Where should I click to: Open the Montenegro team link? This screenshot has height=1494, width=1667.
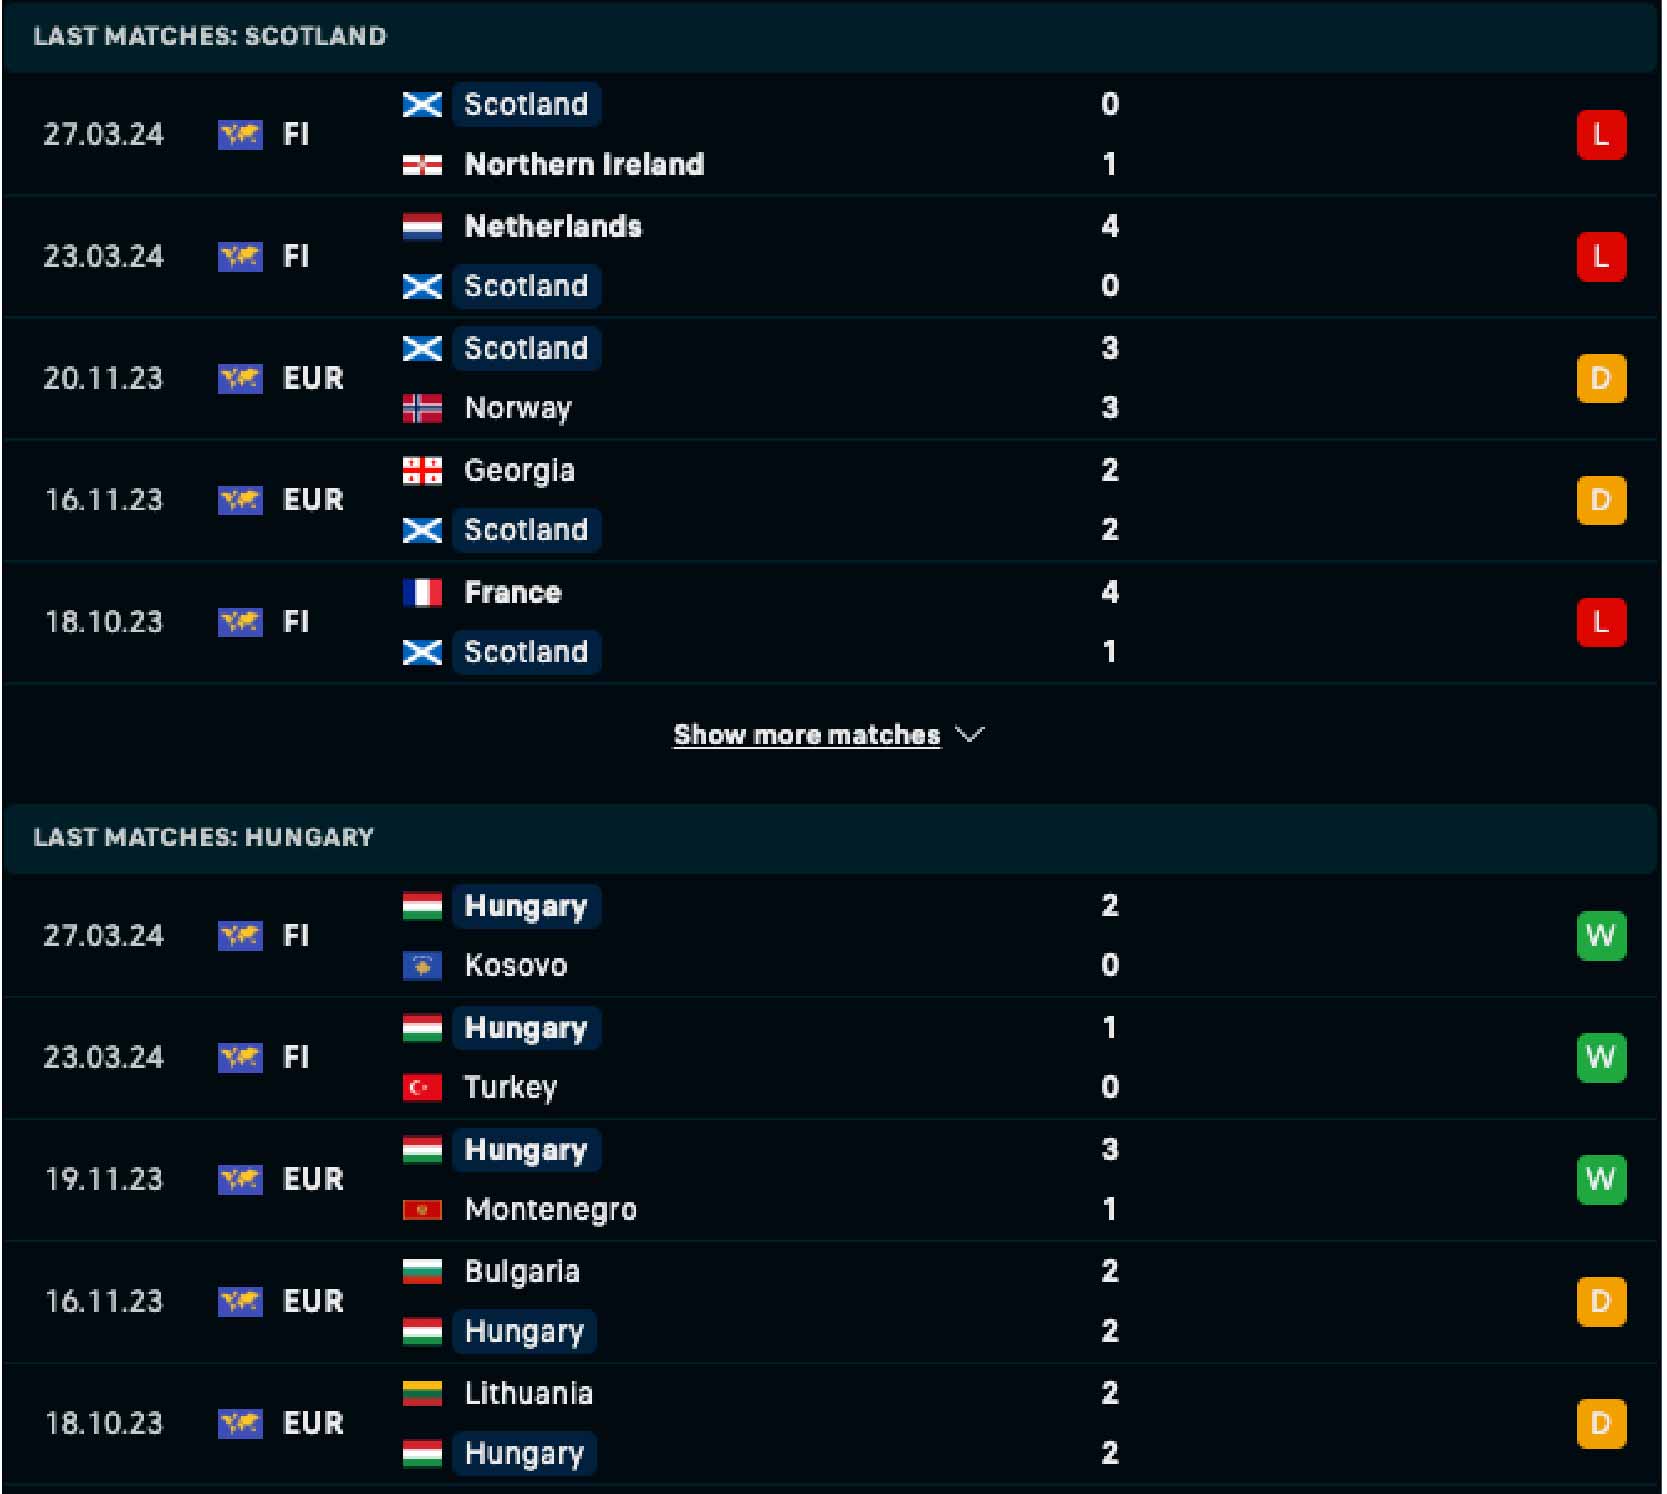pyautogui.click(x=550, y=1210)
